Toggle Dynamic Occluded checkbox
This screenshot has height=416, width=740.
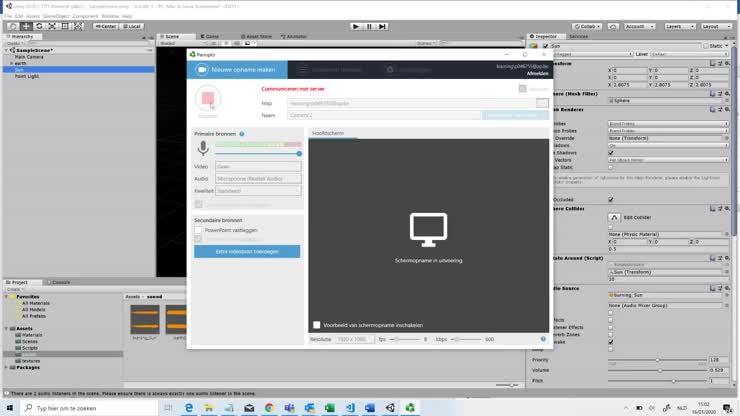[611, 199]
